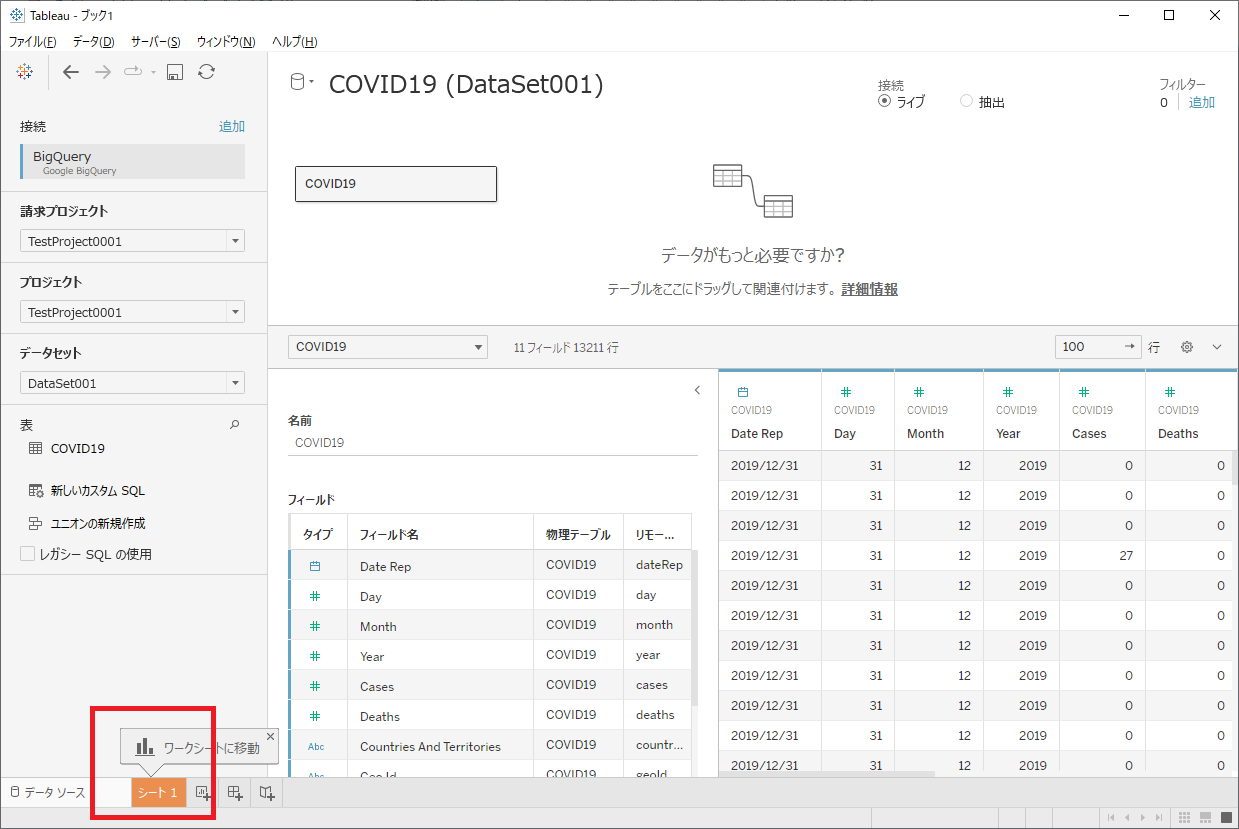Refresh the data source using the circular arrow
Image resolution: width=1239 pixels, height=829 pixels.
(x=206, y=71)
